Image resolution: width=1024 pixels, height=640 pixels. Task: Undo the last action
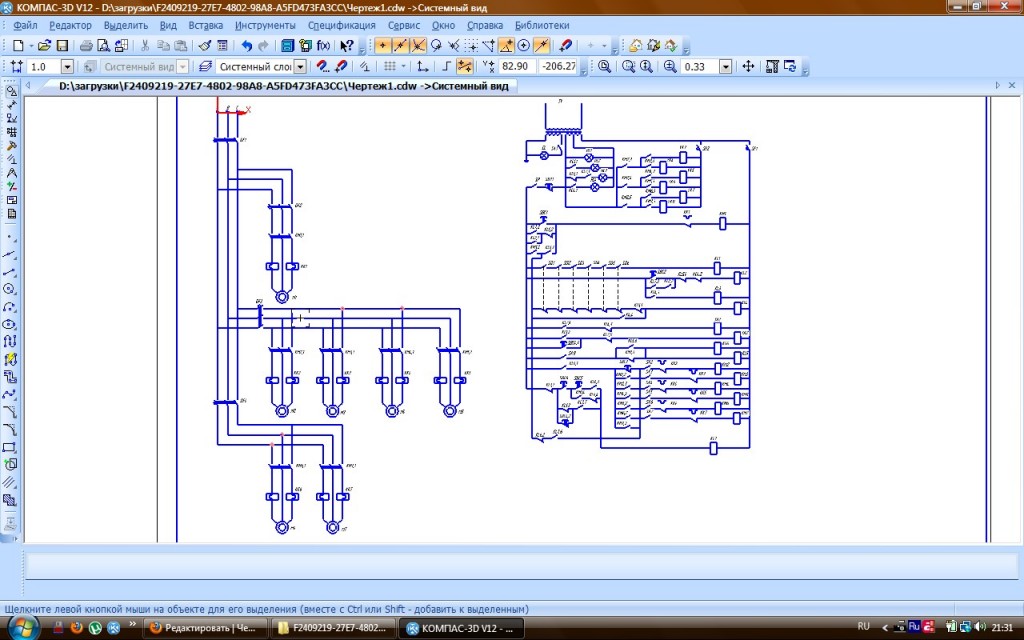point(246,46)
